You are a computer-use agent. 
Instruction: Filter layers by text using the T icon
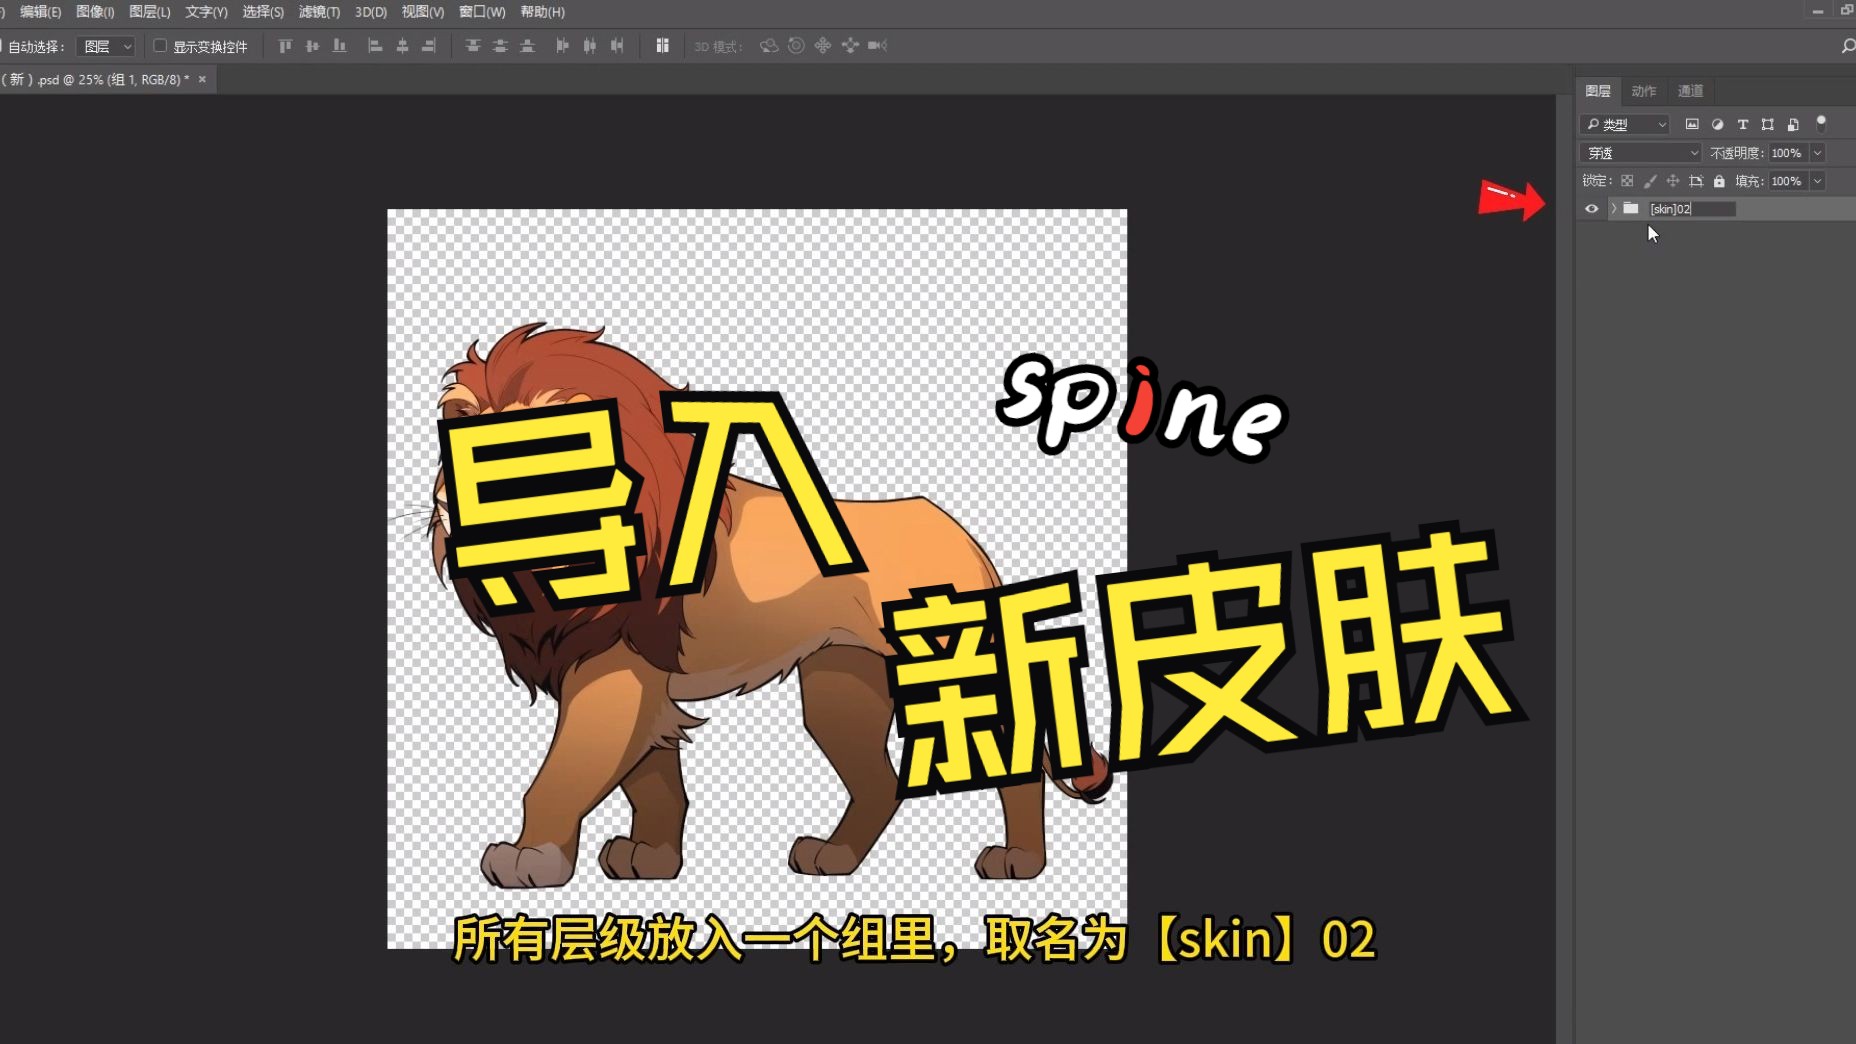[1743, 125]
